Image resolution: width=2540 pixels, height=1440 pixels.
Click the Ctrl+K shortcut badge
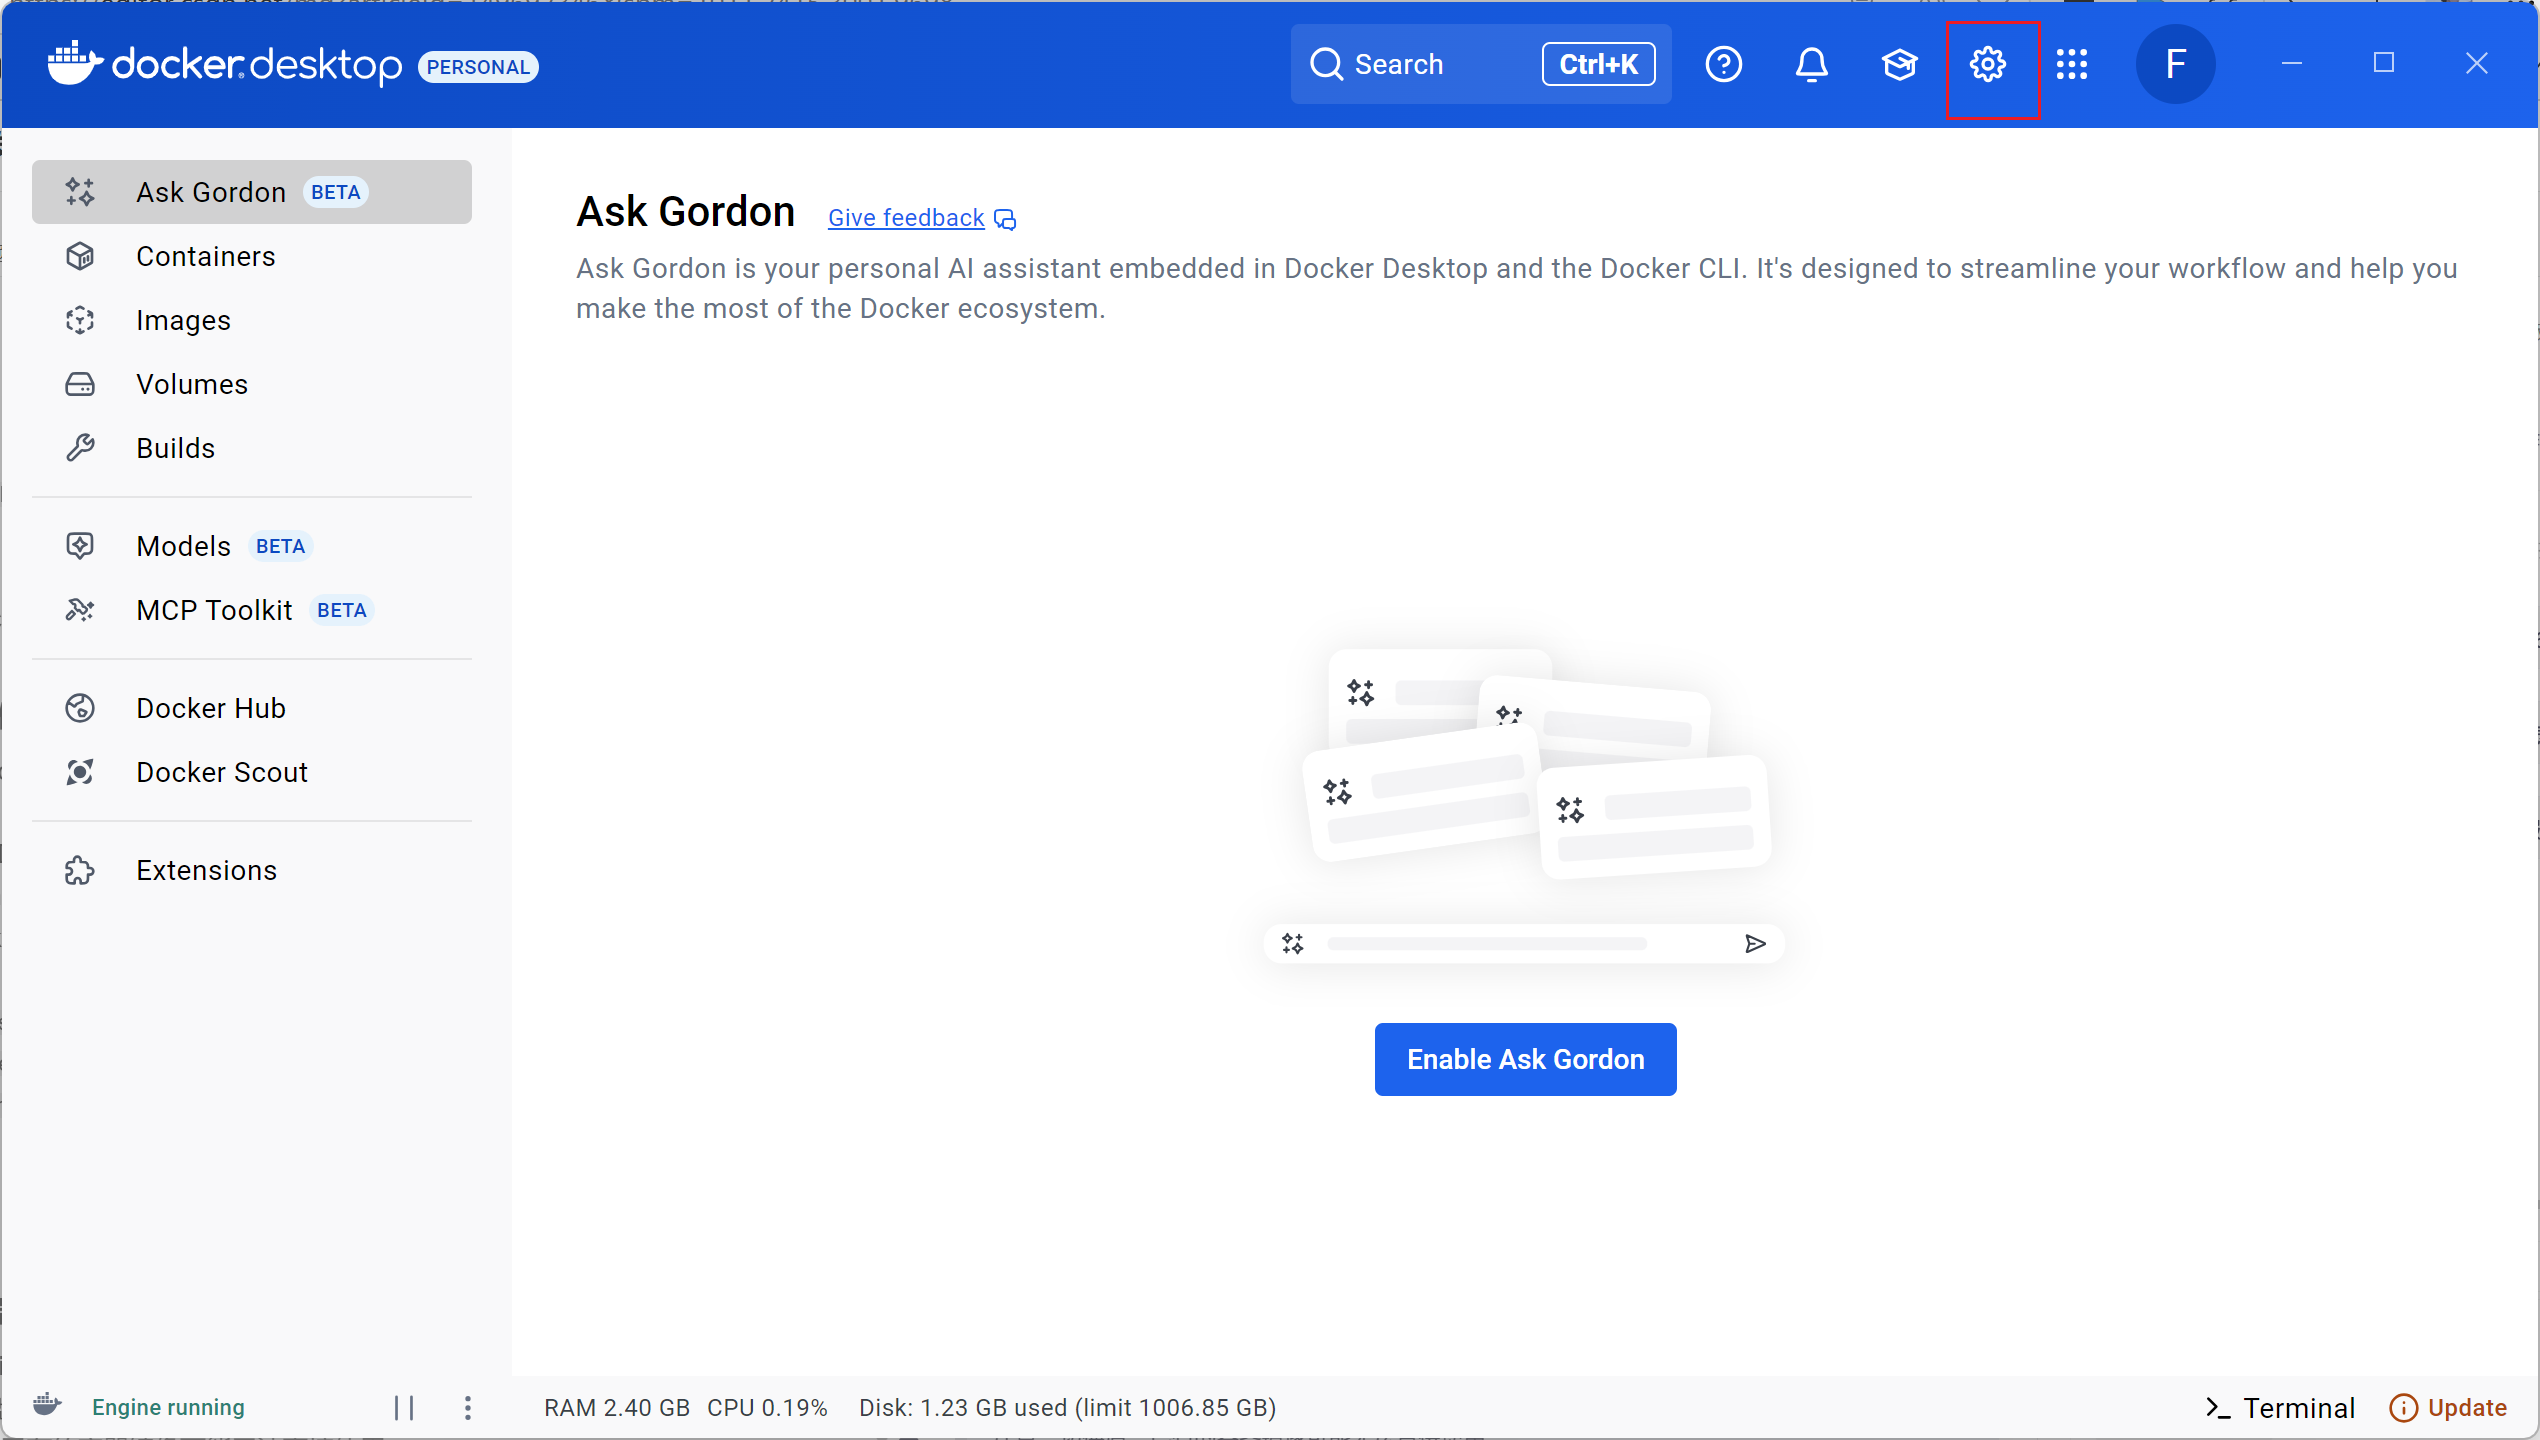pyautogui.click(x=1598, y=64)
